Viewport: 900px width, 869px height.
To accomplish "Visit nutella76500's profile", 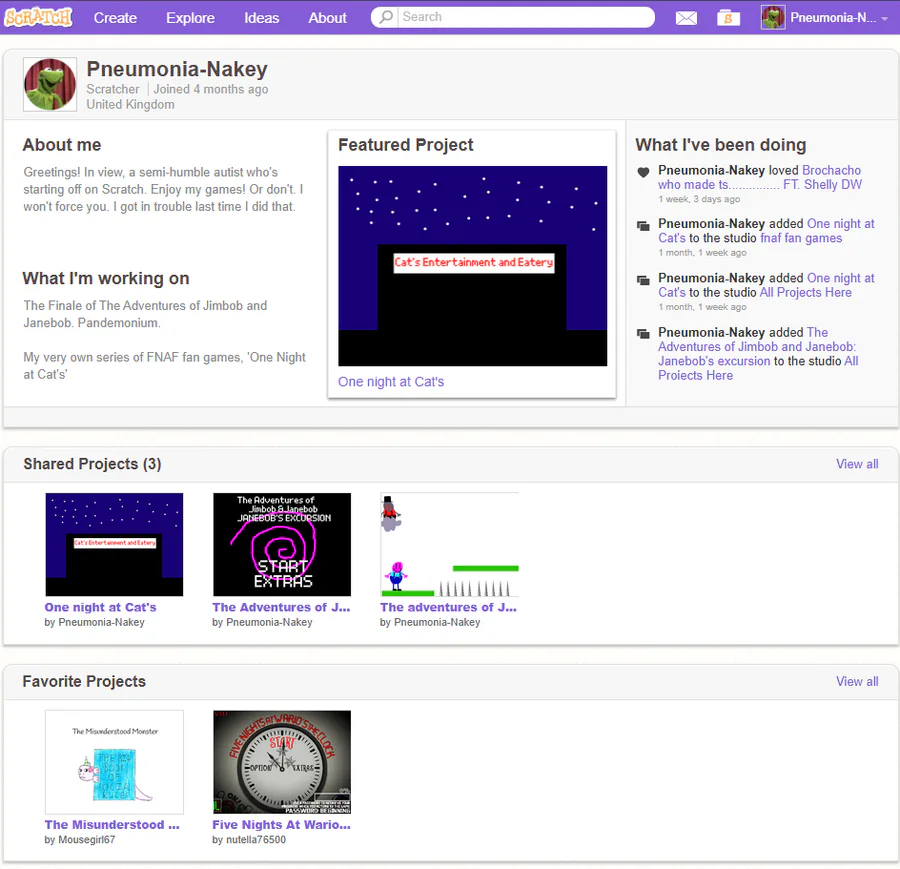I will point(256,840).
